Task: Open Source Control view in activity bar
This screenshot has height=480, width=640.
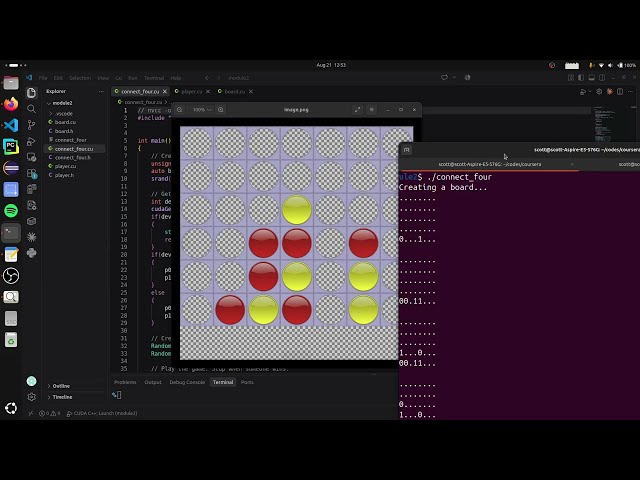Action: point(31,124)
